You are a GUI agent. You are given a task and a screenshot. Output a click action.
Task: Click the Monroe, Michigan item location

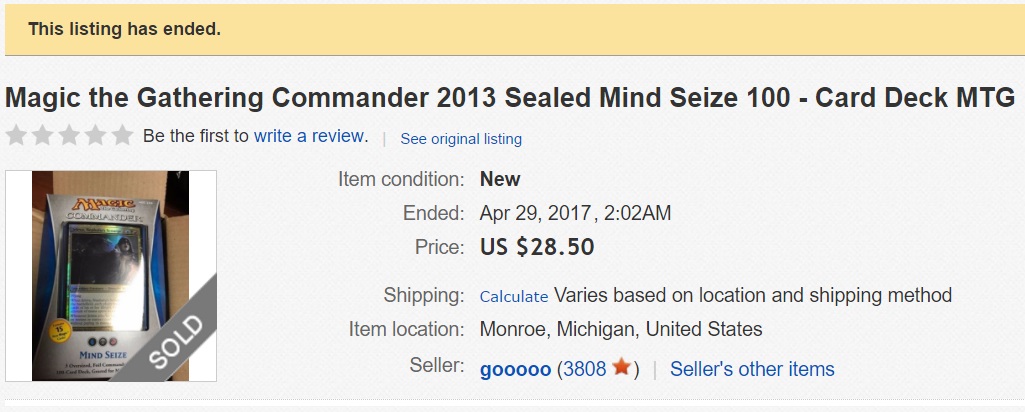621,329
